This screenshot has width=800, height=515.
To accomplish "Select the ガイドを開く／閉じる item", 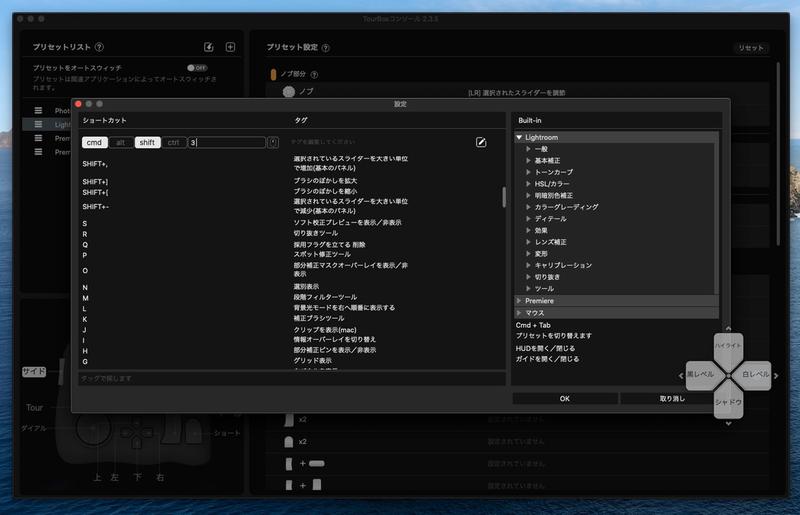I will 547,359.
